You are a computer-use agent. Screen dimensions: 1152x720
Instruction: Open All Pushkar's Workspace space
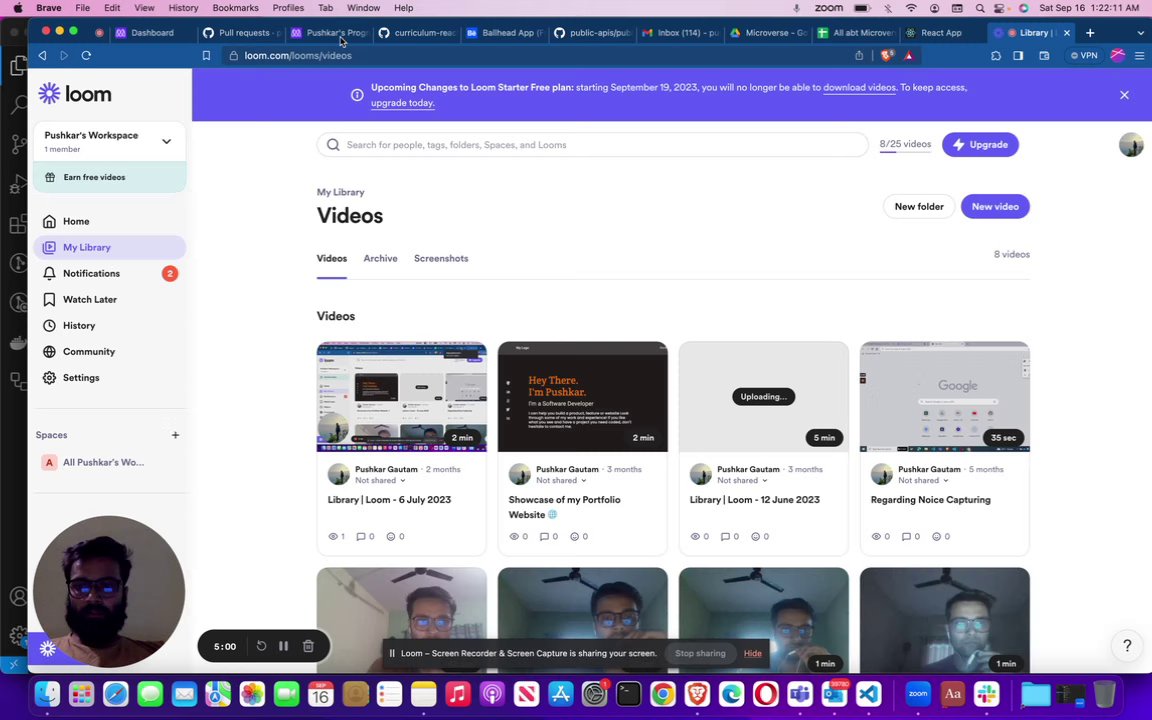click(x=109, y=462)
